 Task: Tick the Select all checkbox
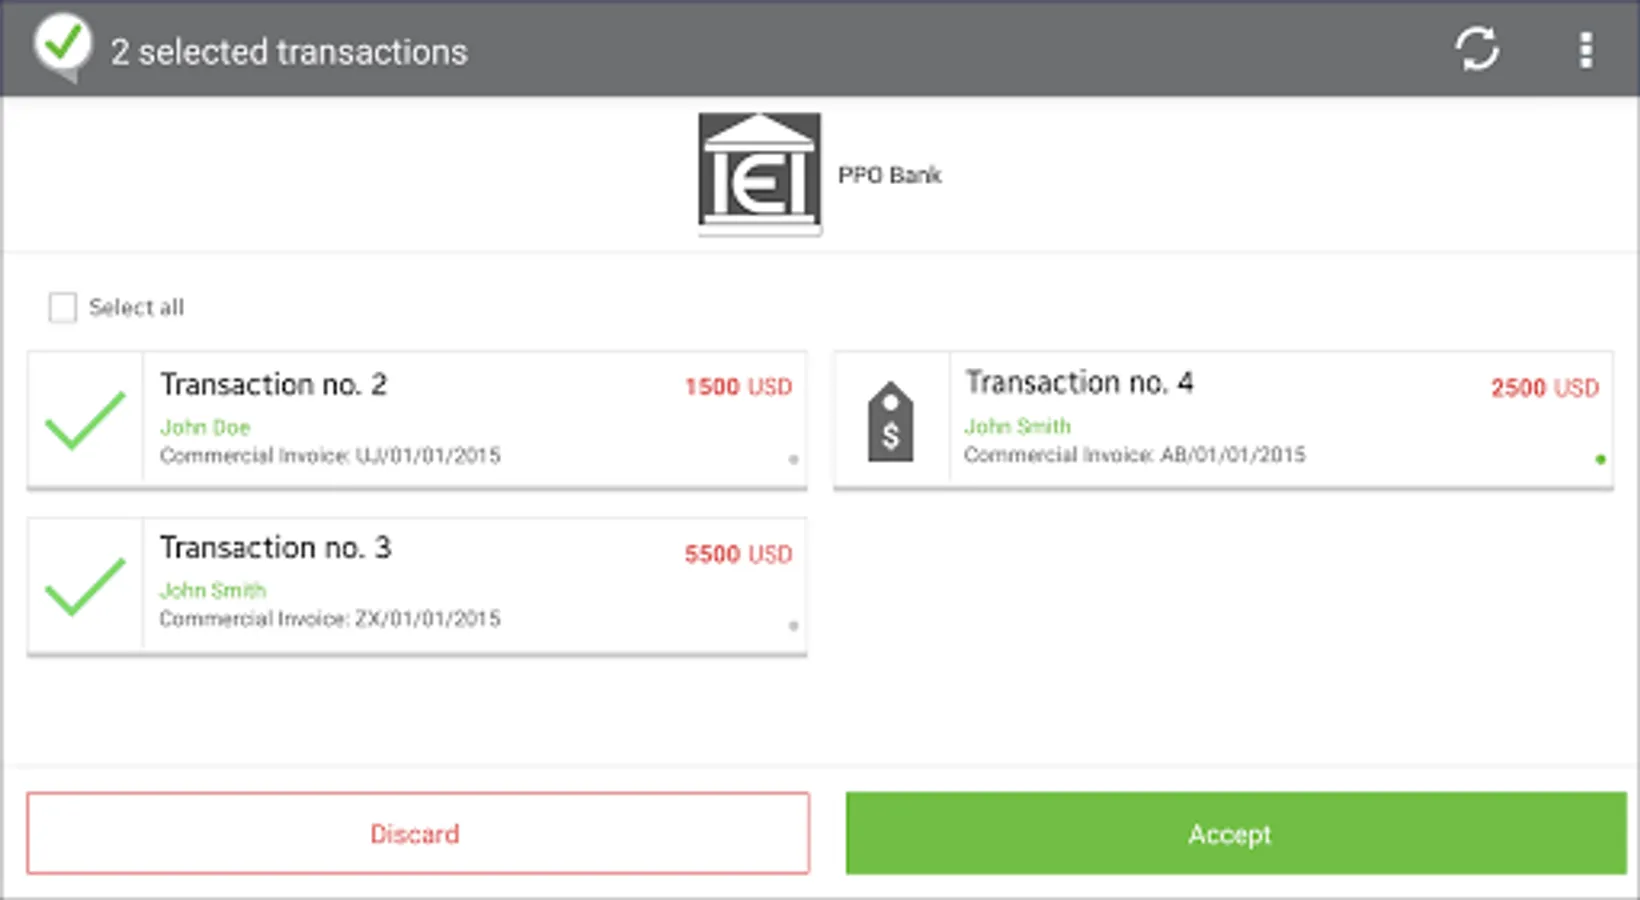tap(63, 307)
